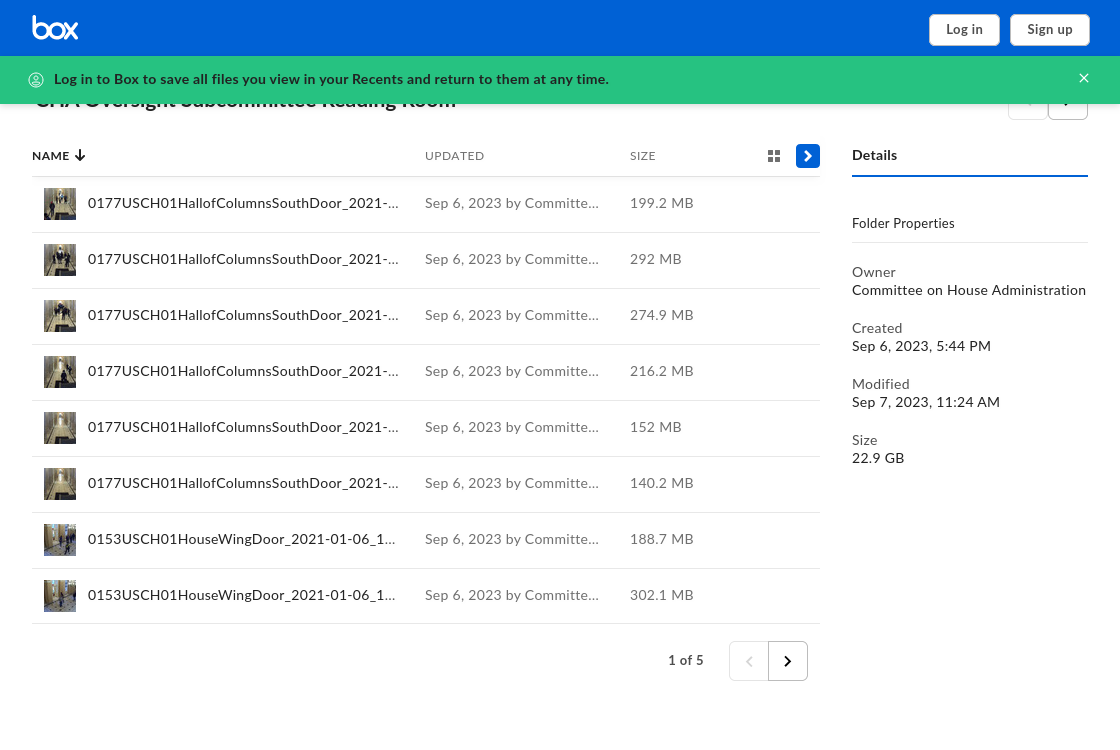1120x750 pixels.
Task: Click the 216.2 MB size value
Action: 661,371
